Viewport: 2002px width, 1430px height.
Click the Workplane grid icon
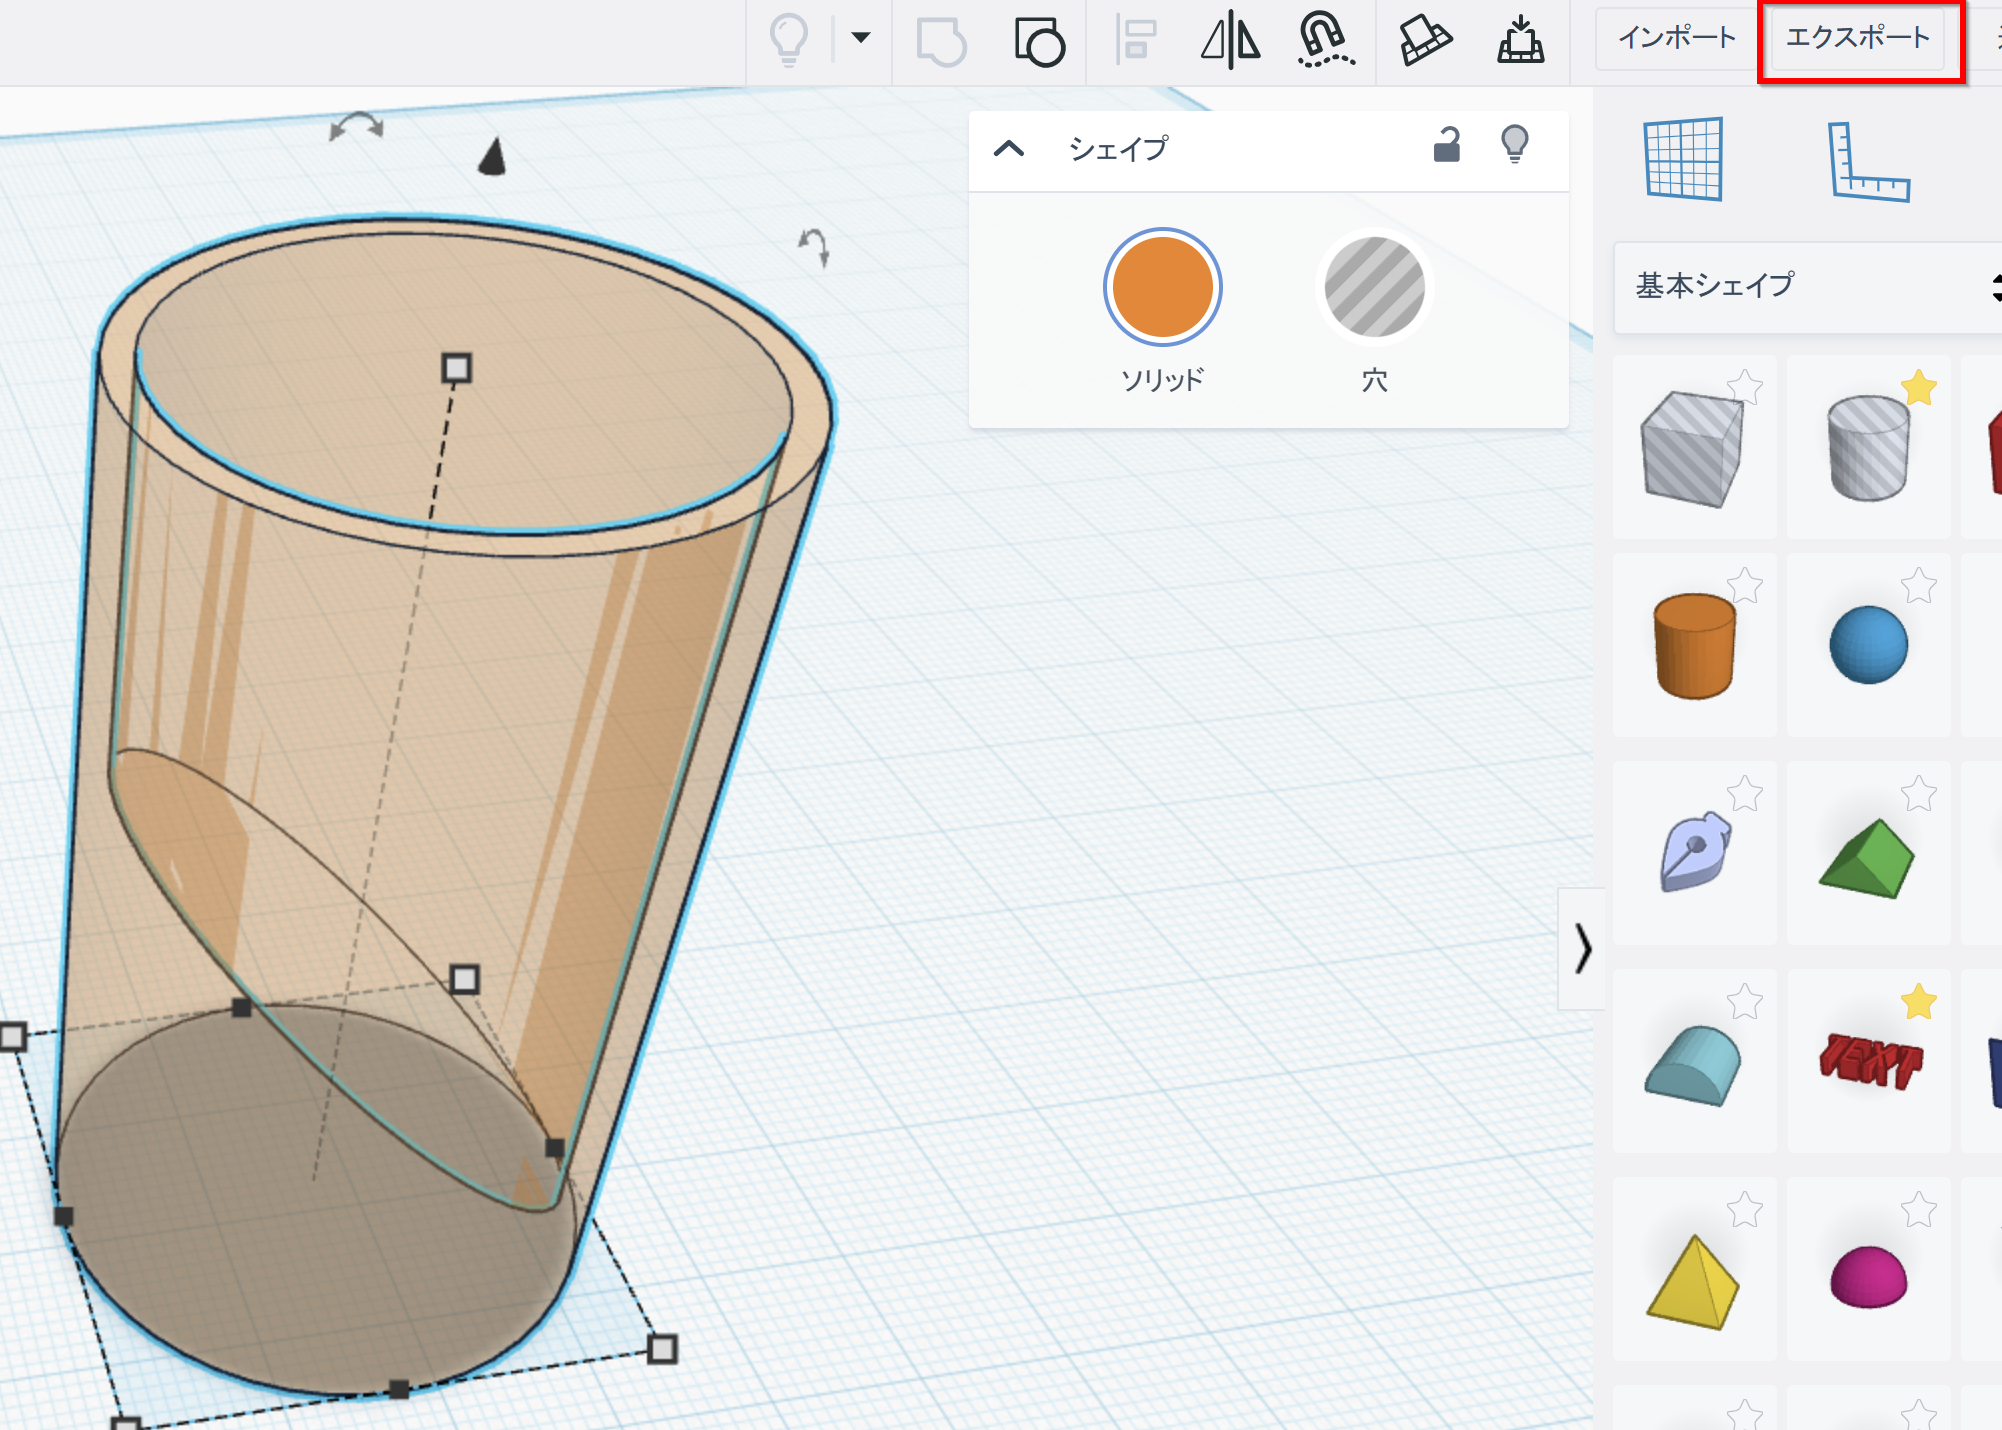(1683, 159)
